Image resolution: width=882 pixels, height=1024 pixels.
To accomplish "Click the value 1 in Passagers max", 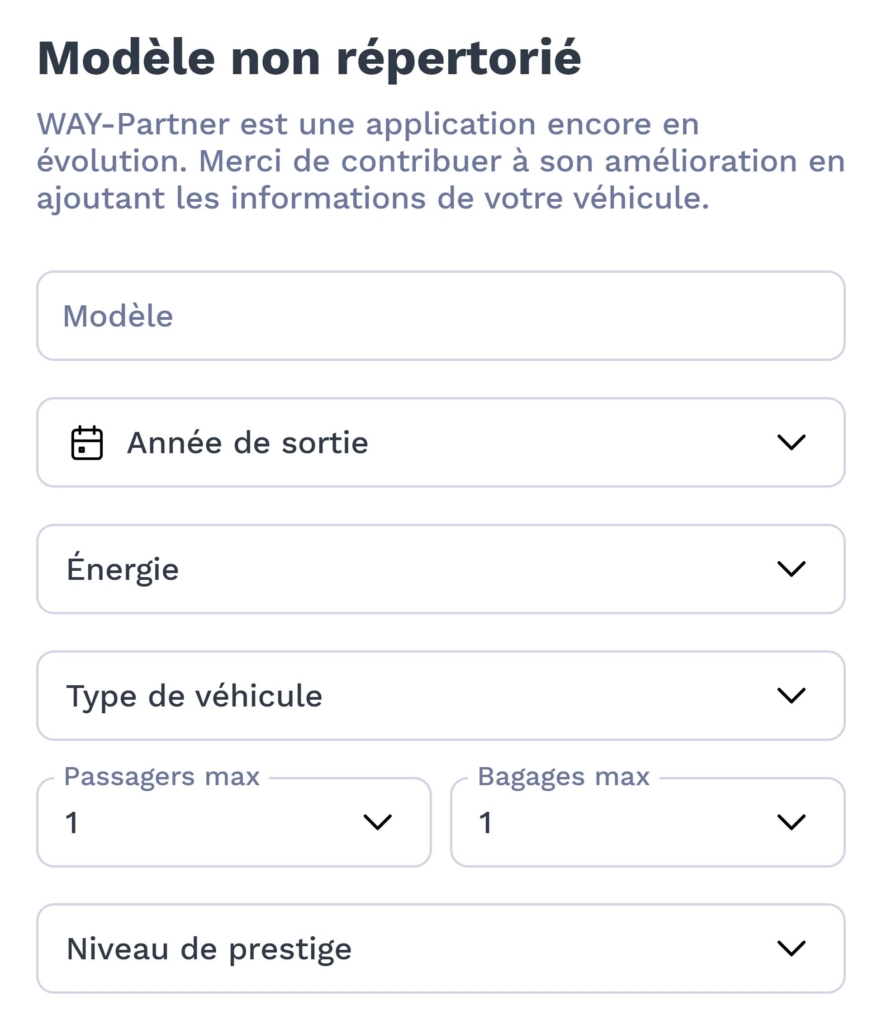I will [x=72, y=824].
